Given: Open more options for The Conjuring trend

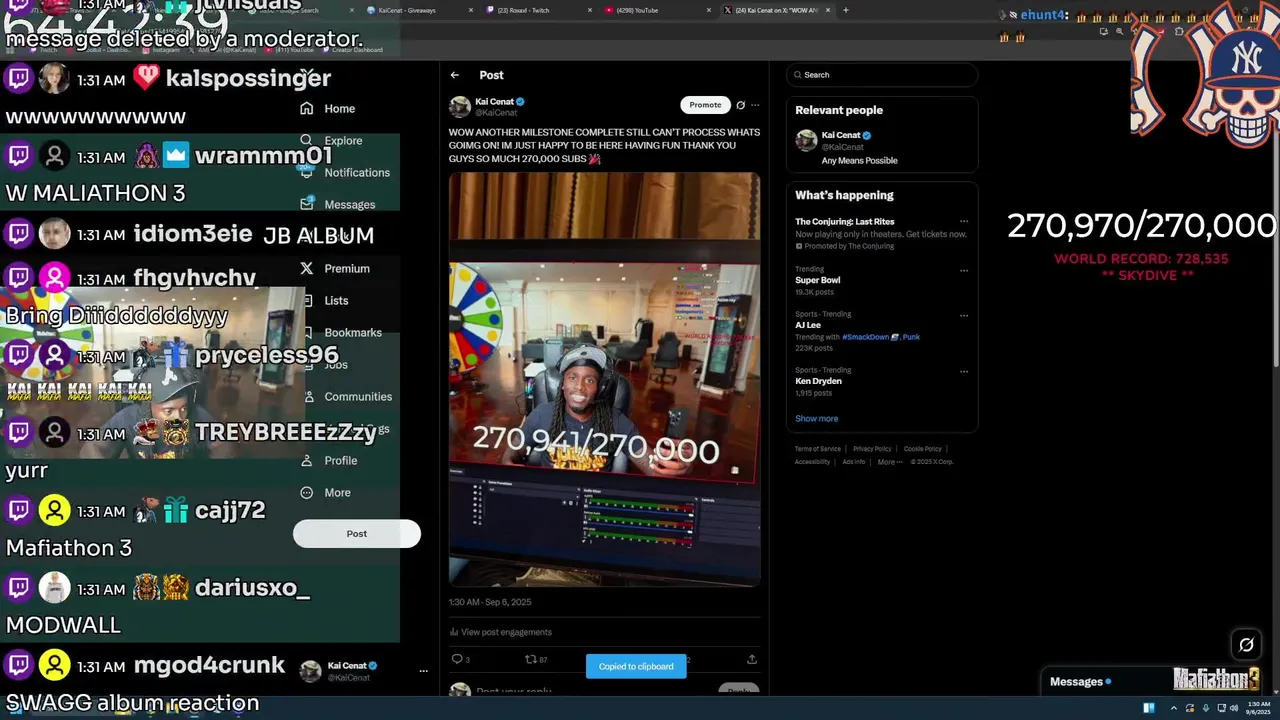Looking at the screenshot, I should pyautogui.click(x=964, y=222).
